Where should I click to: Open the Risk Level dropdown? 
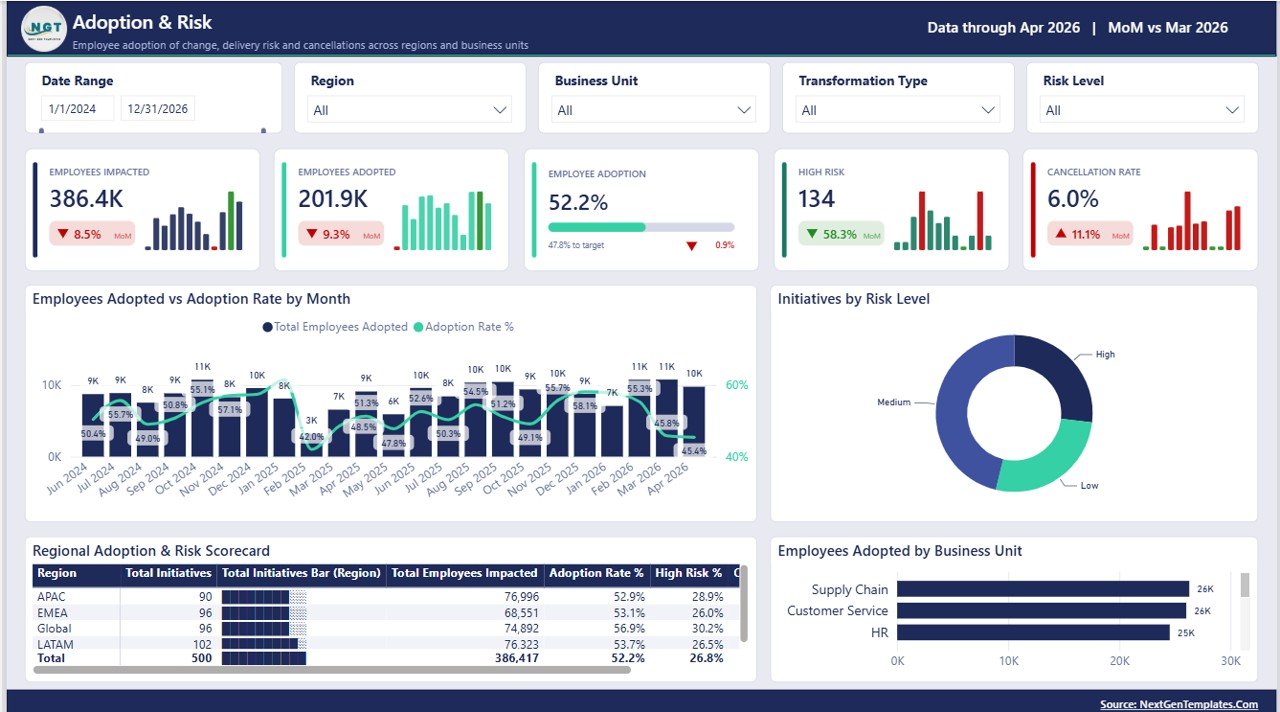(1142, 110)
